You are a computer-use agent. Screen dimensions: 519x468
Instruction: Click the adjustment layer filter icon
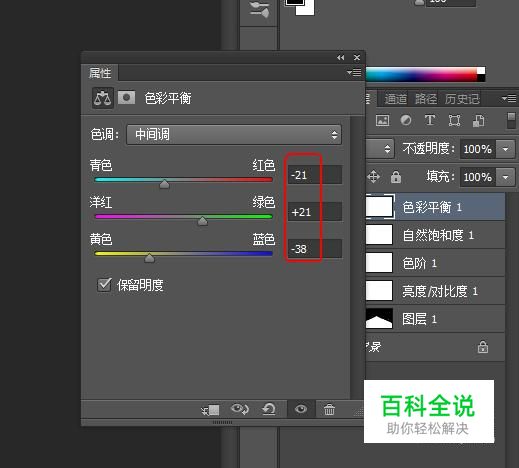click(406, 120)
